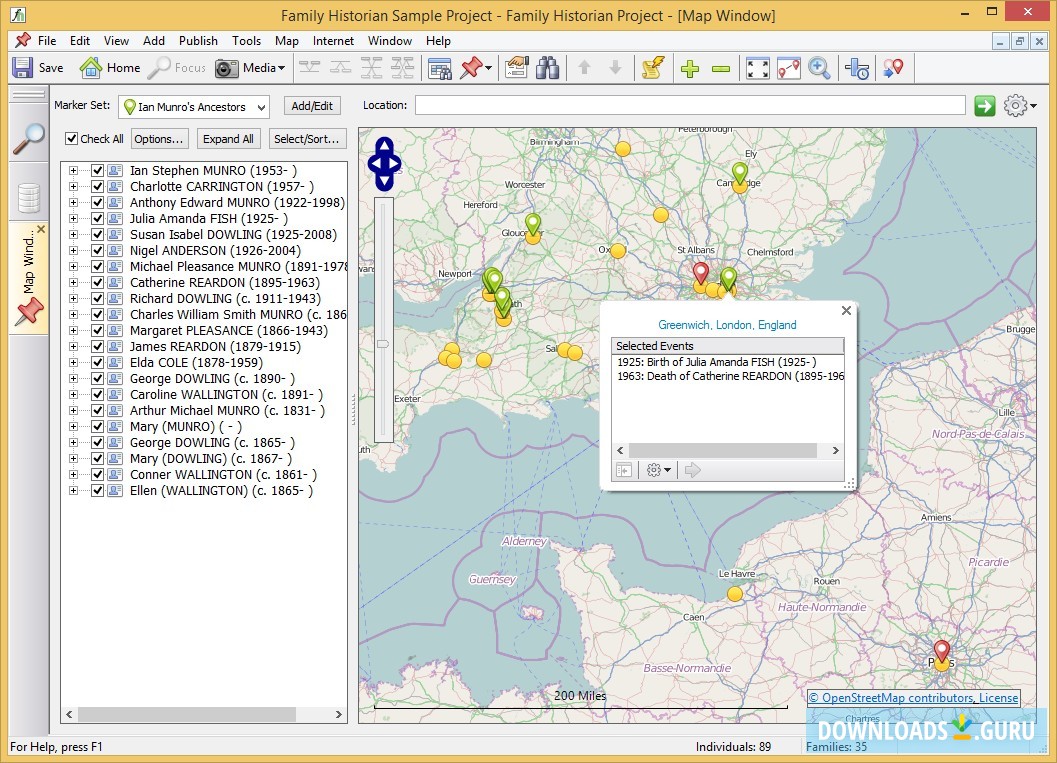Click the map zoom slider handle
Image resolution: width=1057 pixels, height=763 pixels.
[x=382, y=343]
